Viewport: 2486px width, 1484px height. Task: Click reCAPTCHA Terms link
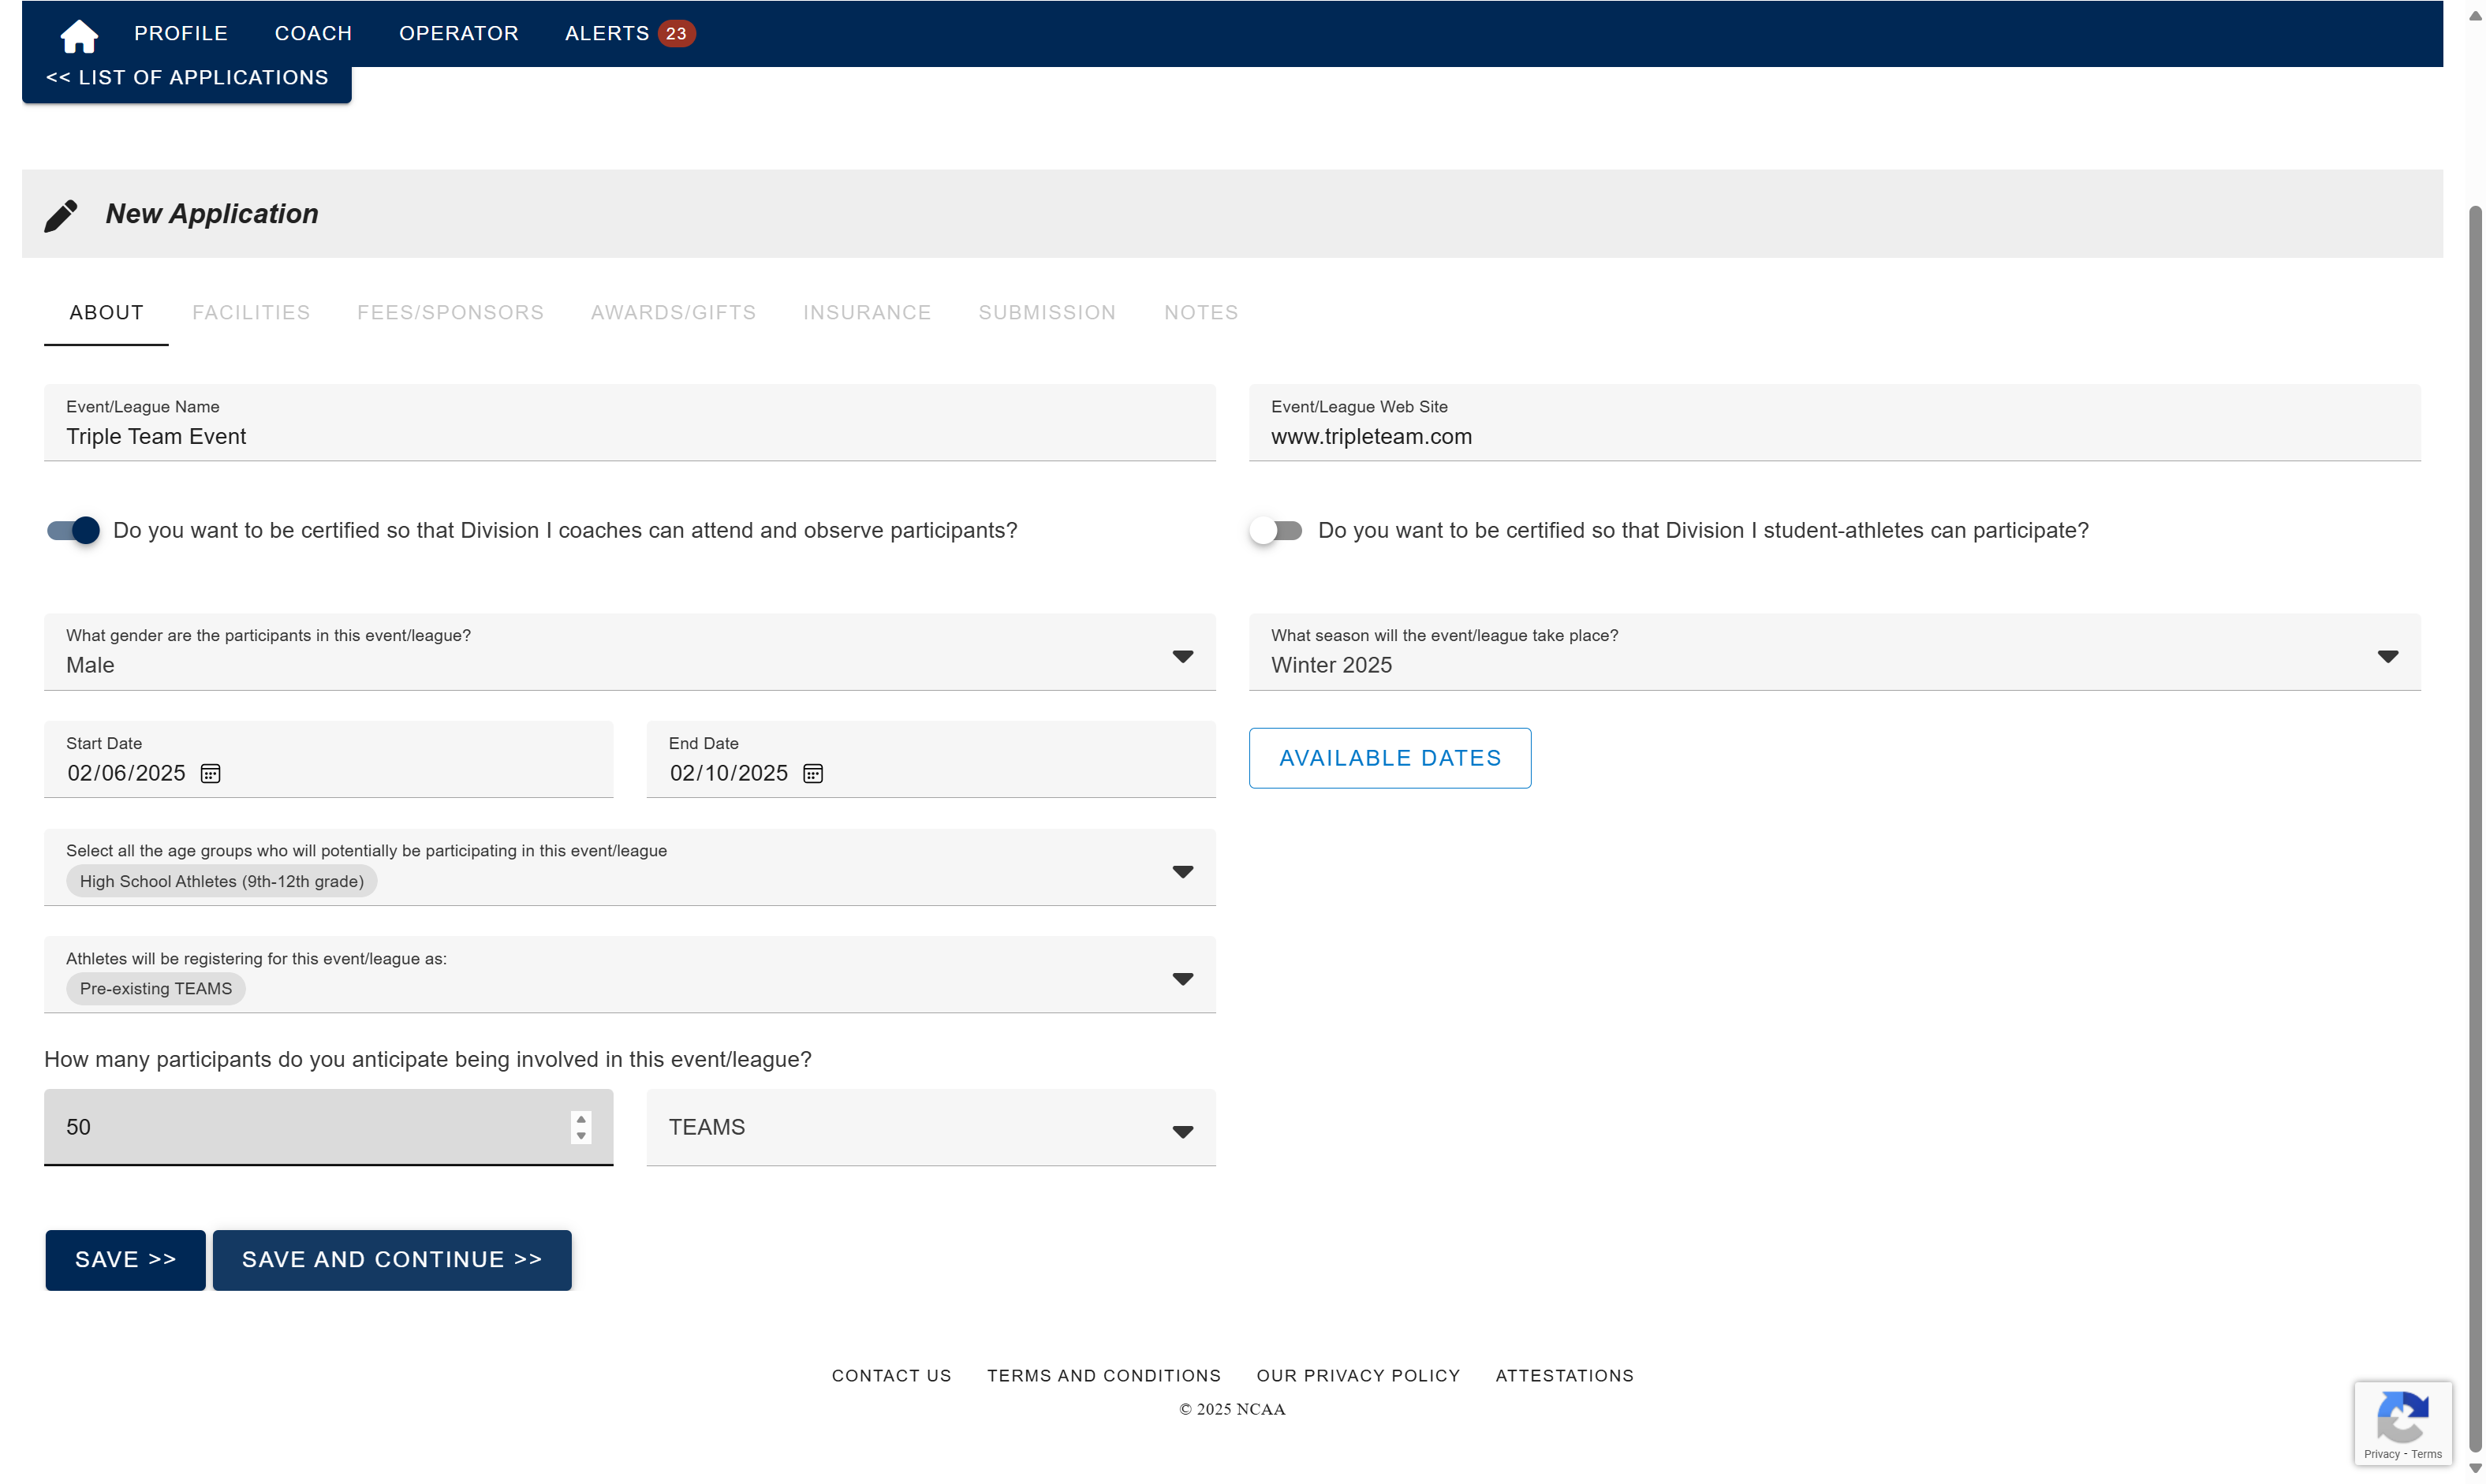(x=2427, y=1454)
